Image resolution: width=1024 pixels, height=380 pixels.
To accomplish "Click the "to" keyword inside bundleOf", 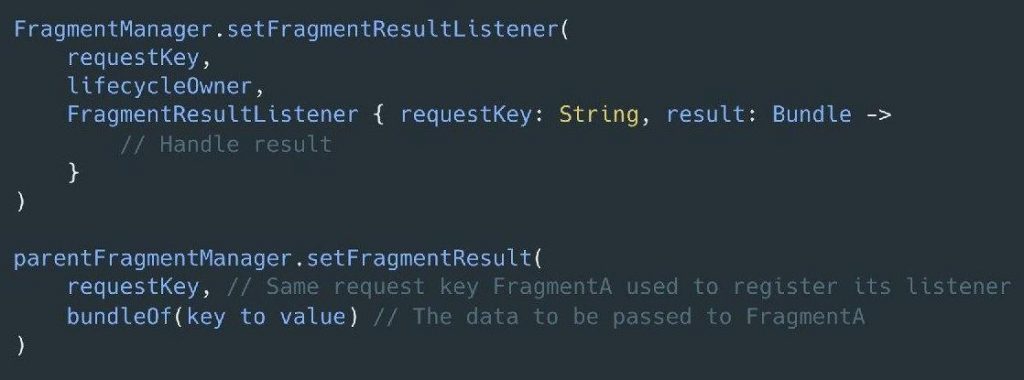I will [253, 317].
